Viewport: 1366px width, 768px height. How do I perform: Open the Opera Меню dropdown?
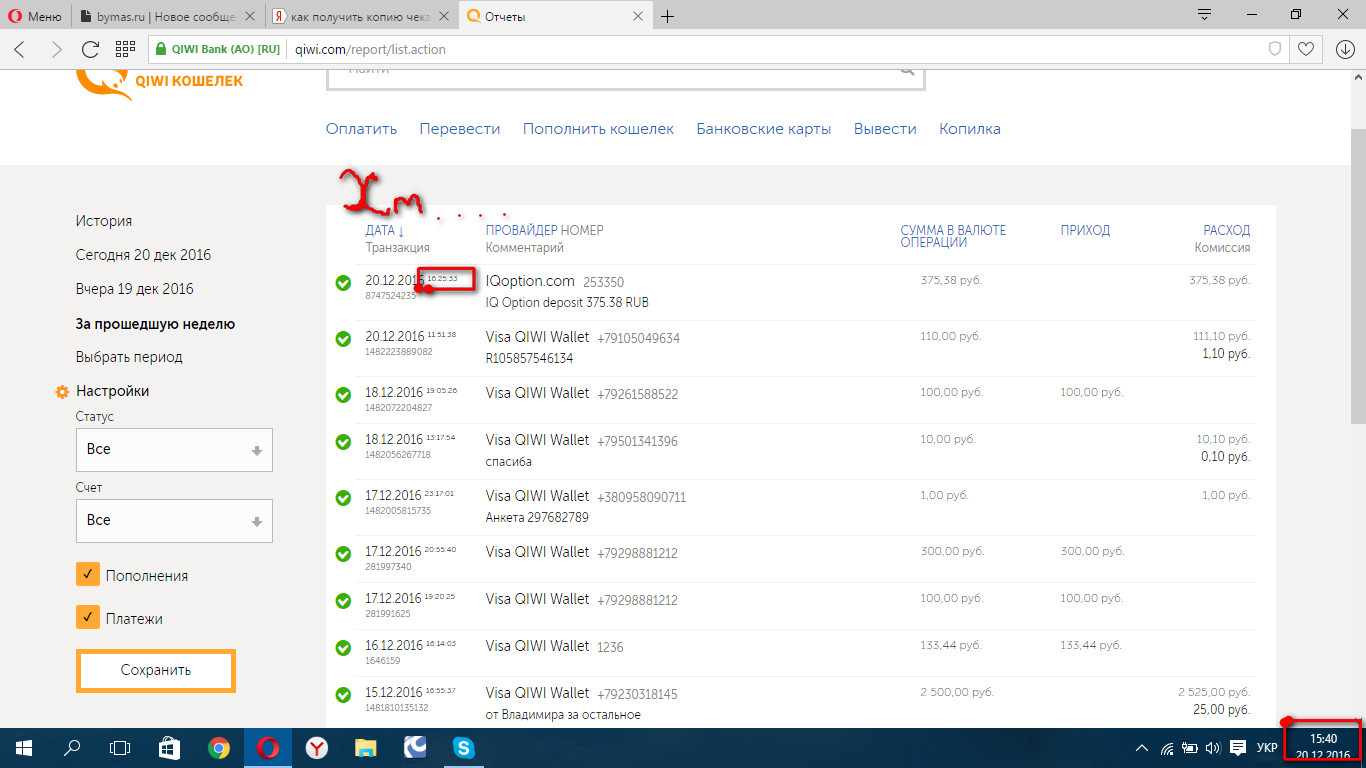tap(34, 16)
